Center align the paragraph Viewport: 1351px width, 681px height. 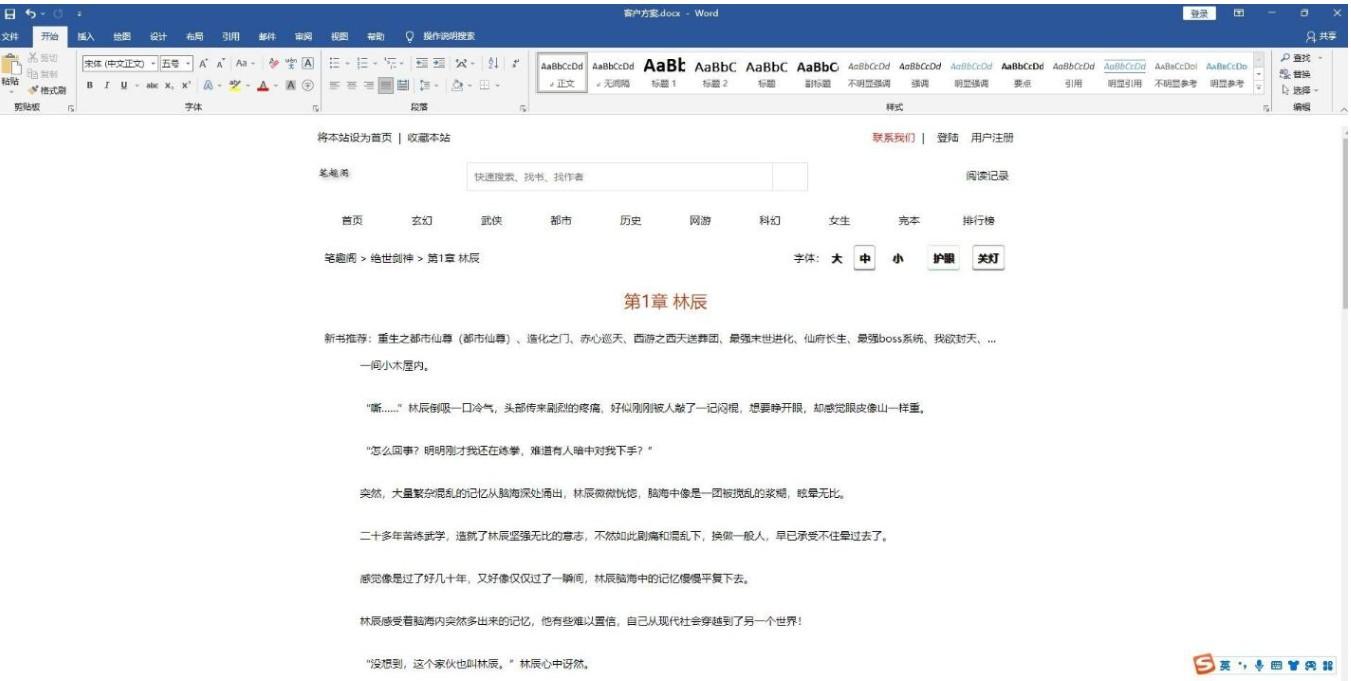350,87
